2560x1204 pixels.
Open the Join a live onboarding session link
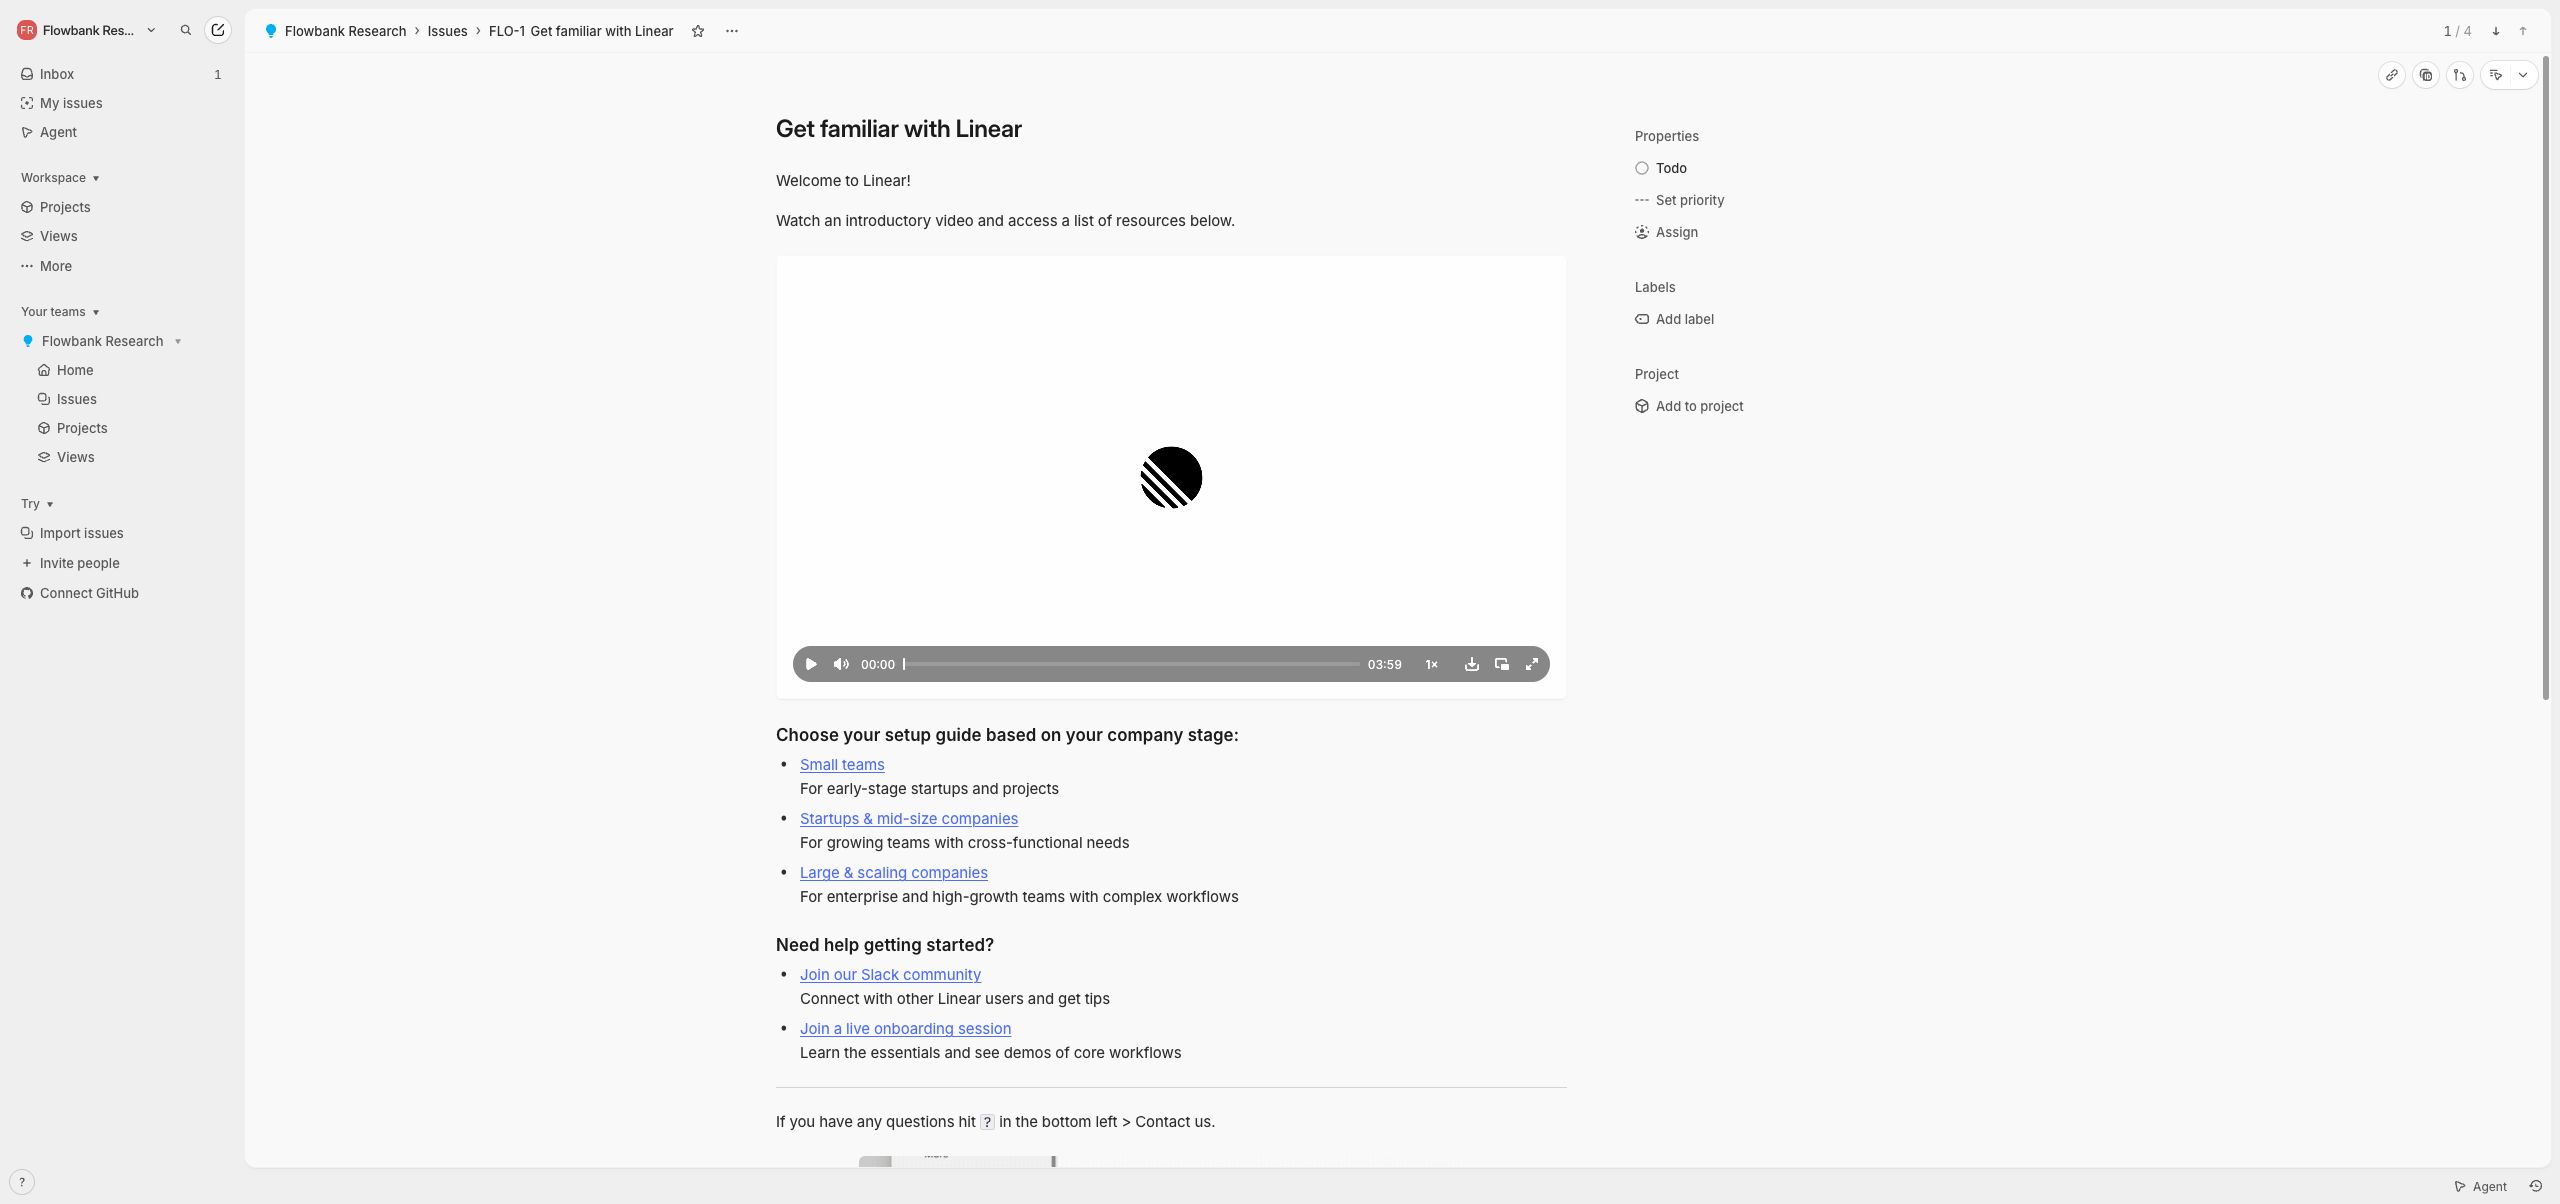(x=905, y=1029)
